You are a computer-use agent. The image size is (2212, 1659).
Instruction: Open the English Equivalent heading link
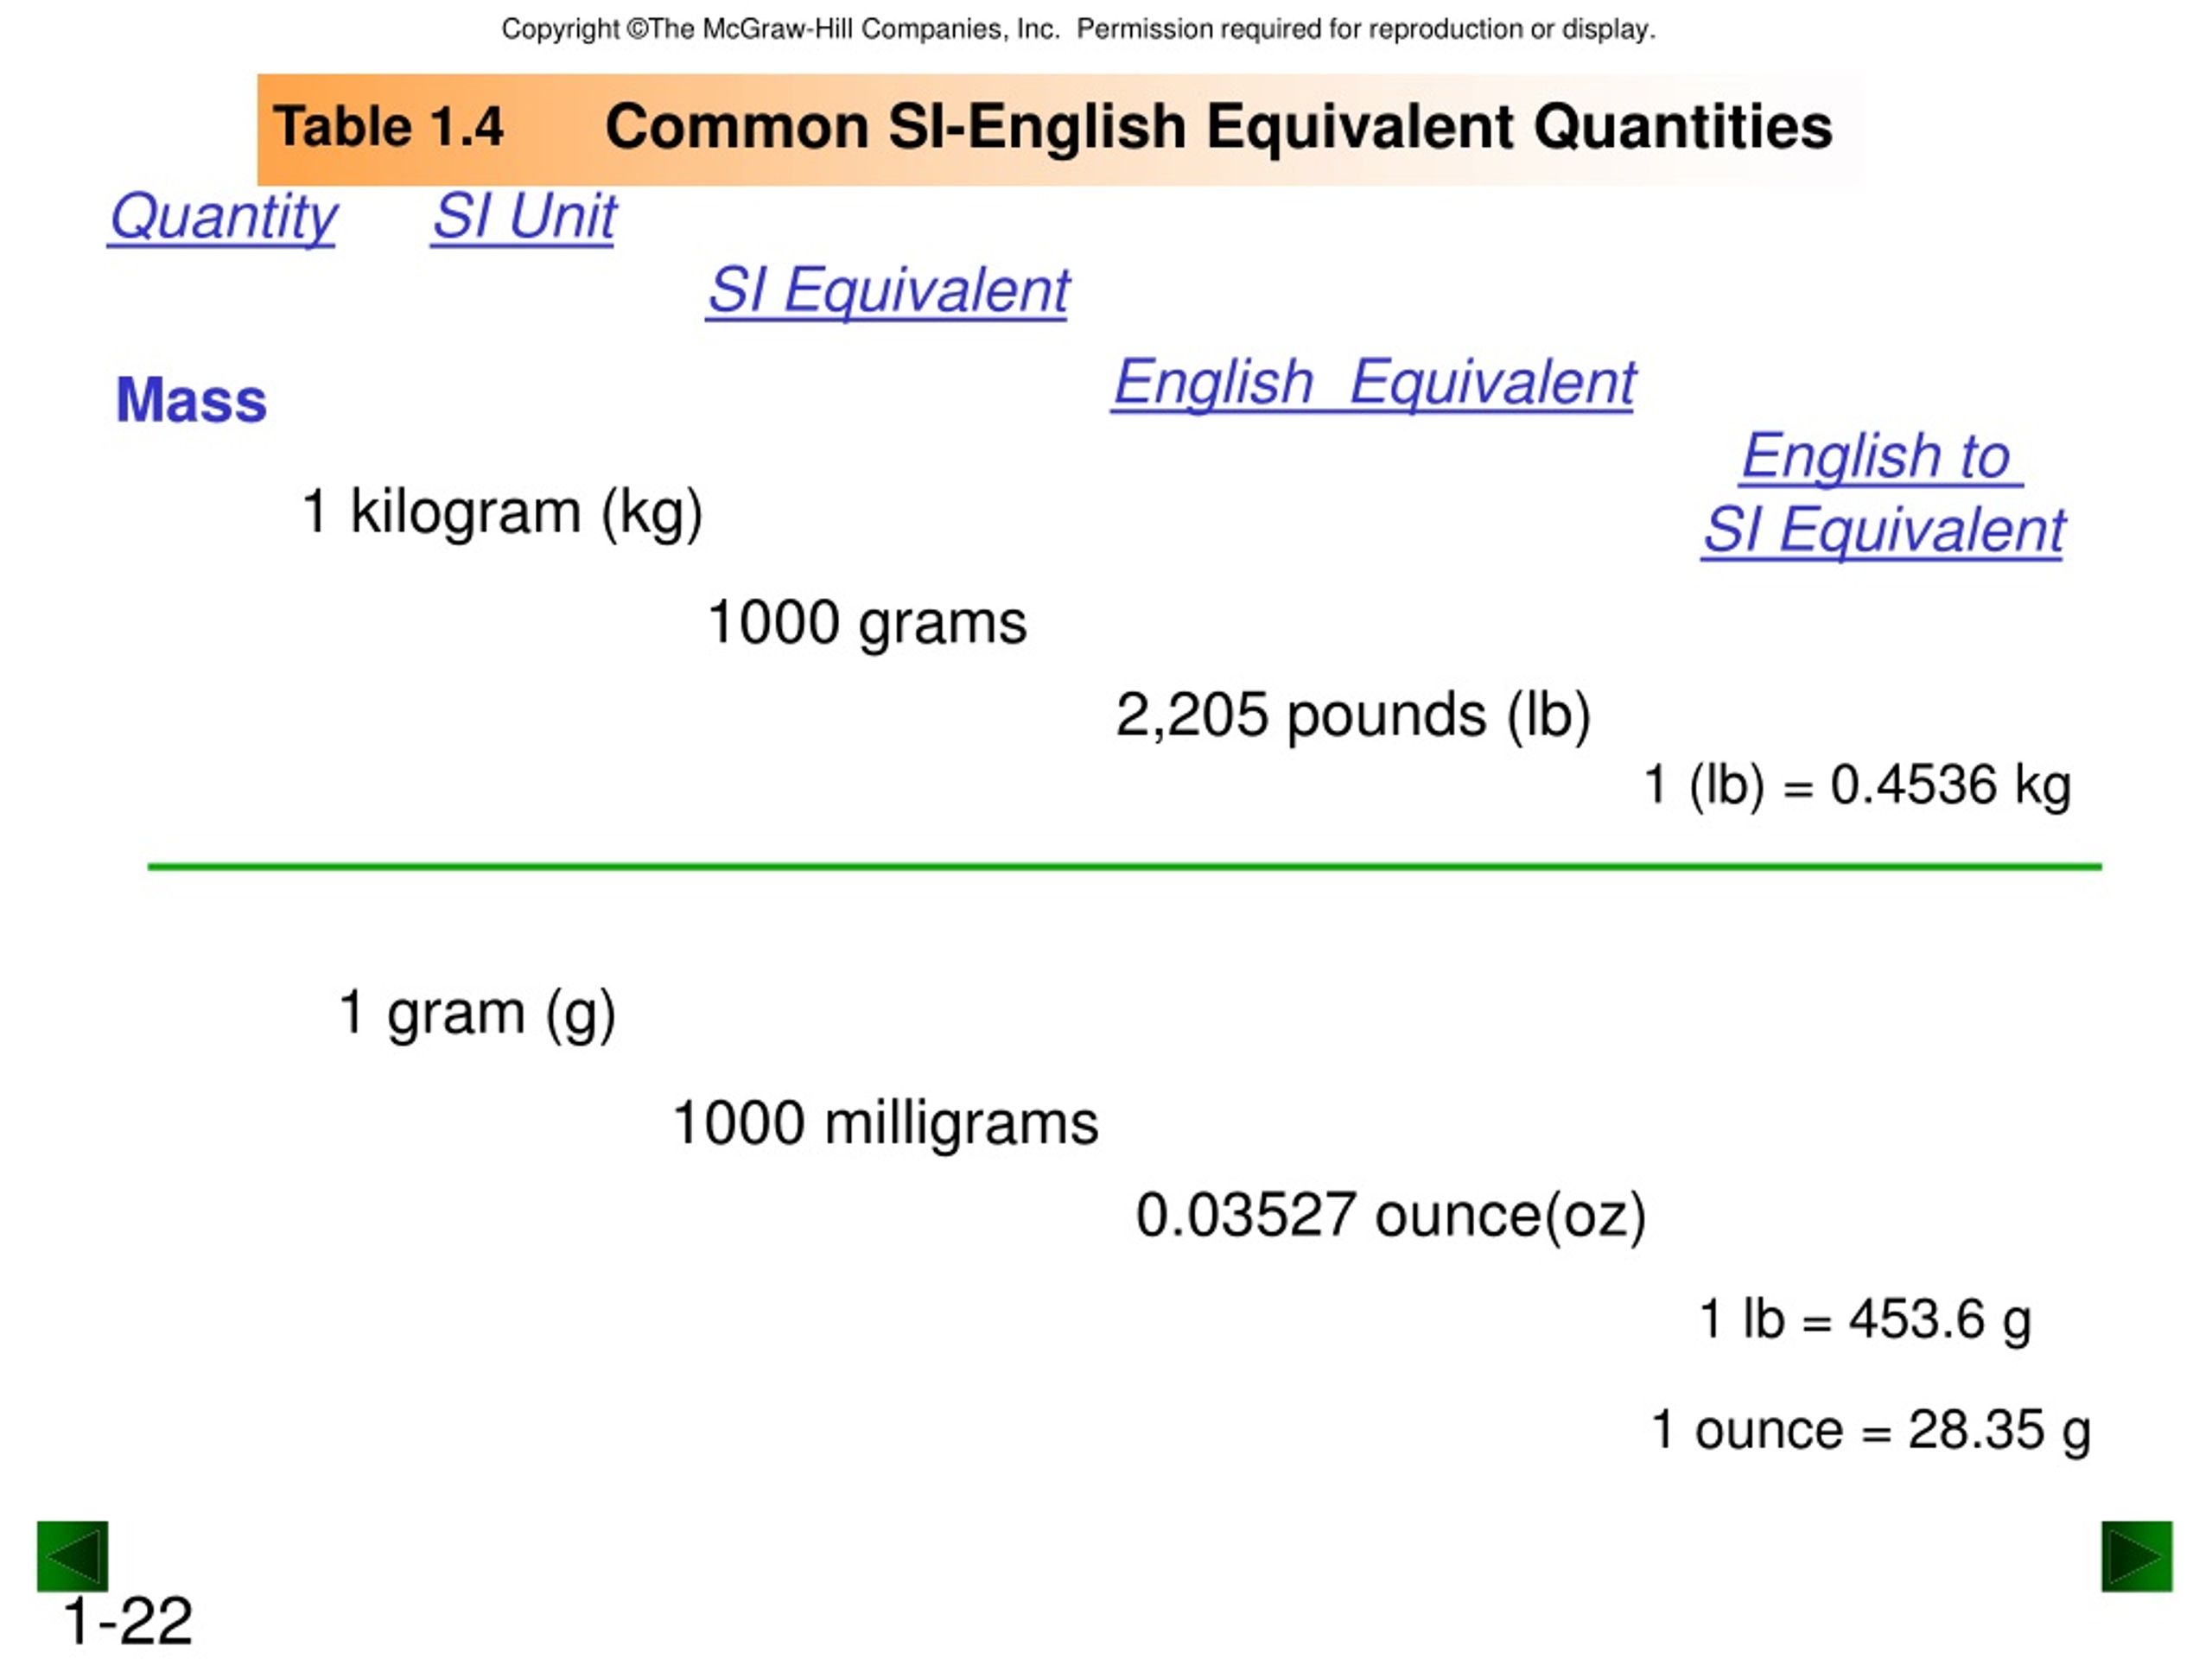pos(1374,383)
